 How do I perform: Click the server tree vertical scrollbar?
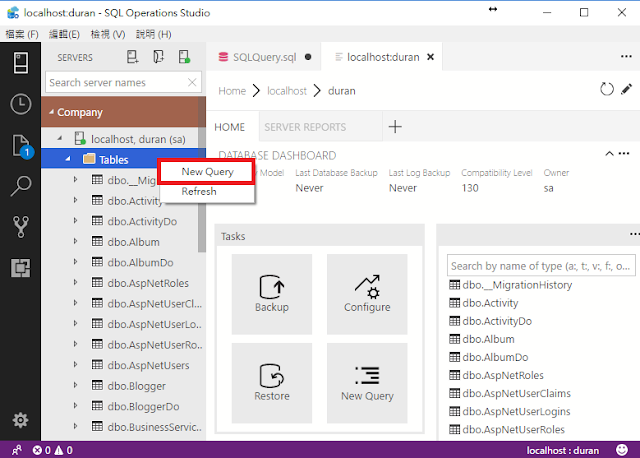[202, 175]
